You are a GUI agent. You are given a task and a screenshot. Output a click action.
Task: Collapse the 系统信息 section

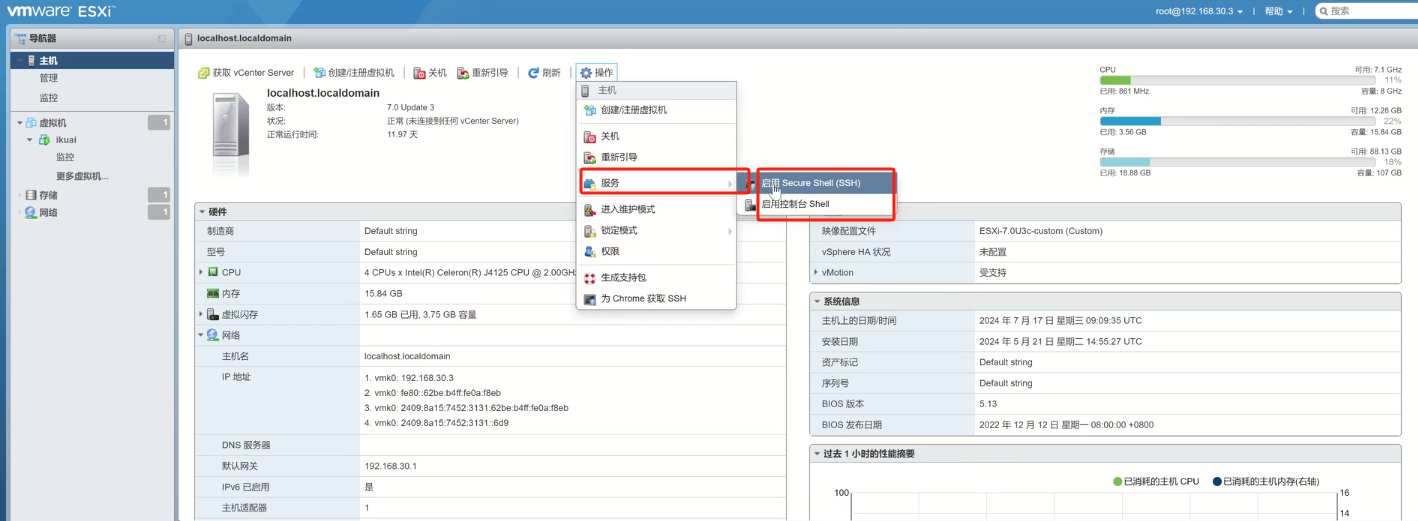(817, 301)
